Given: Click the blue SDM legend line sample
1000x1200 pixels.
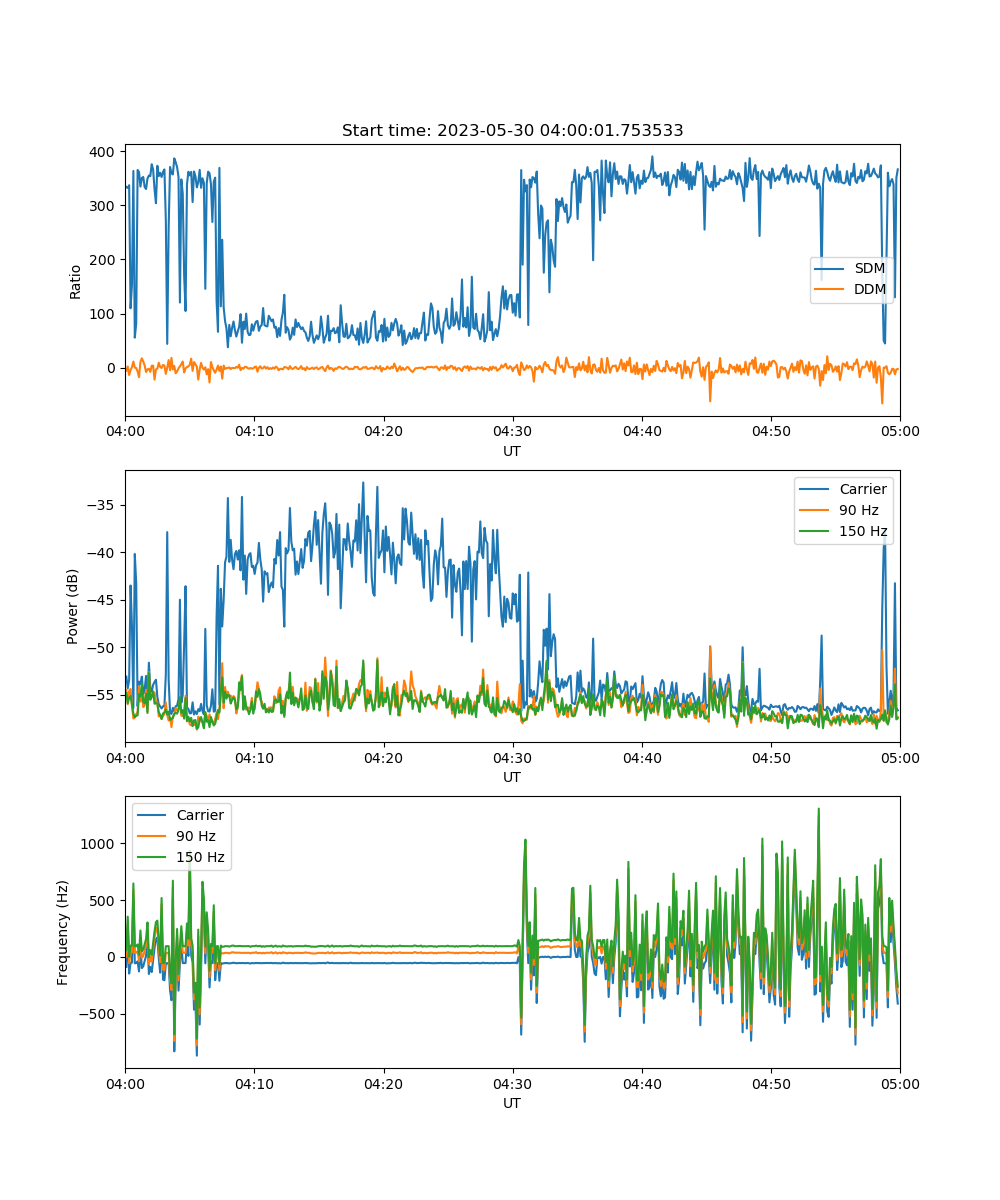Looking at the screenshot, I should [x=830, y=269].
